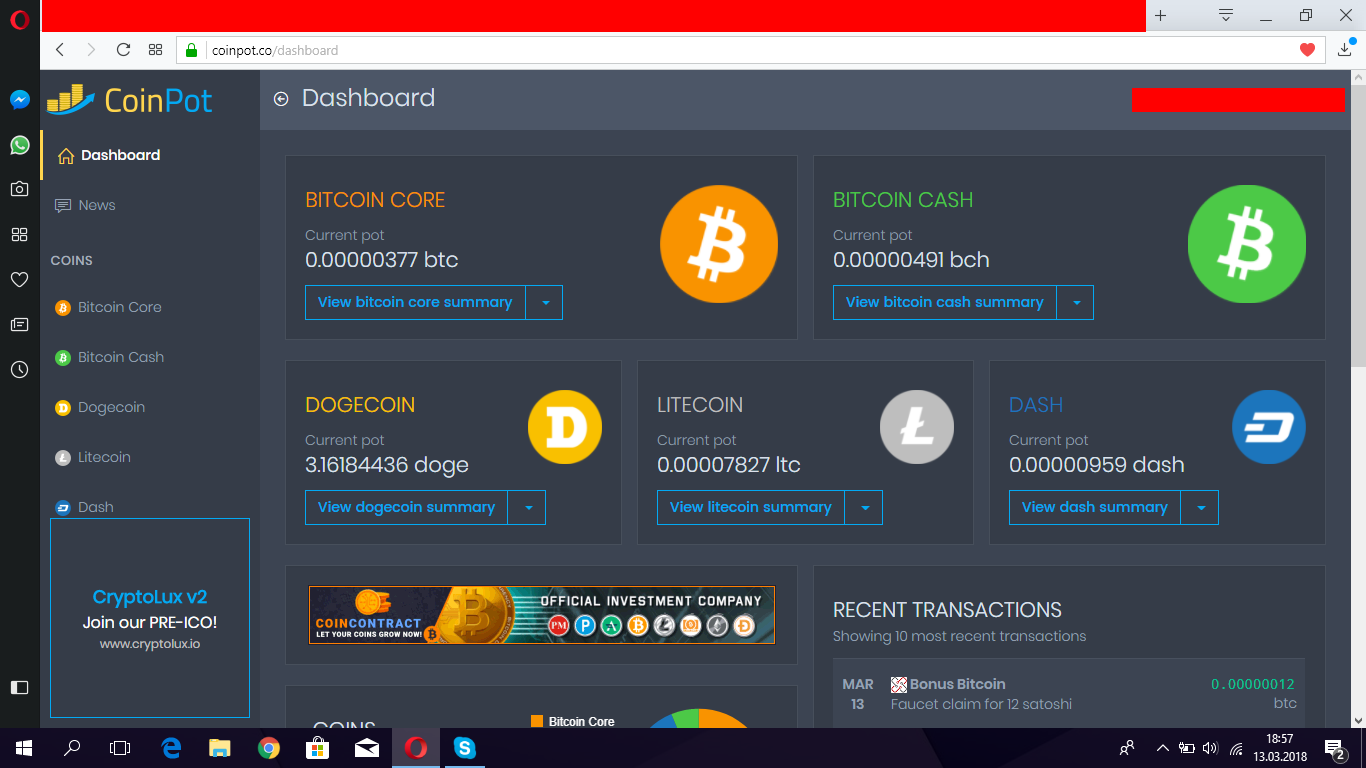This screenshot has height=768, width=1366.
Task: Toggle the sidebar panel icon at bottom
Action: (x=19, y=687)
